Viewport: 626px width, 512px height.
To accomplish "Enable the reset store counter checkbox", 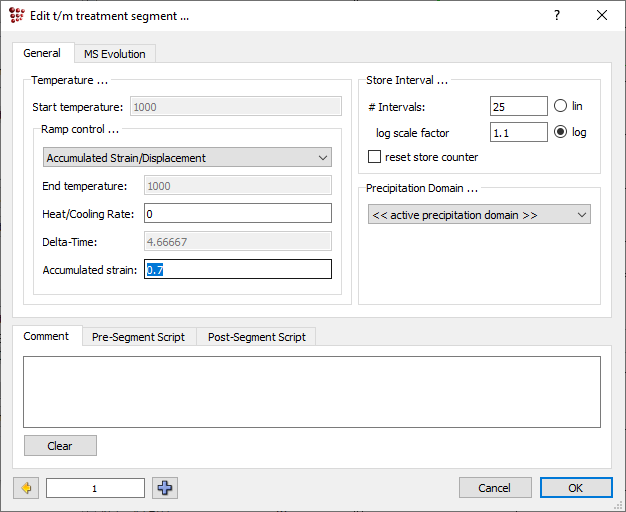I will (375, 157).
